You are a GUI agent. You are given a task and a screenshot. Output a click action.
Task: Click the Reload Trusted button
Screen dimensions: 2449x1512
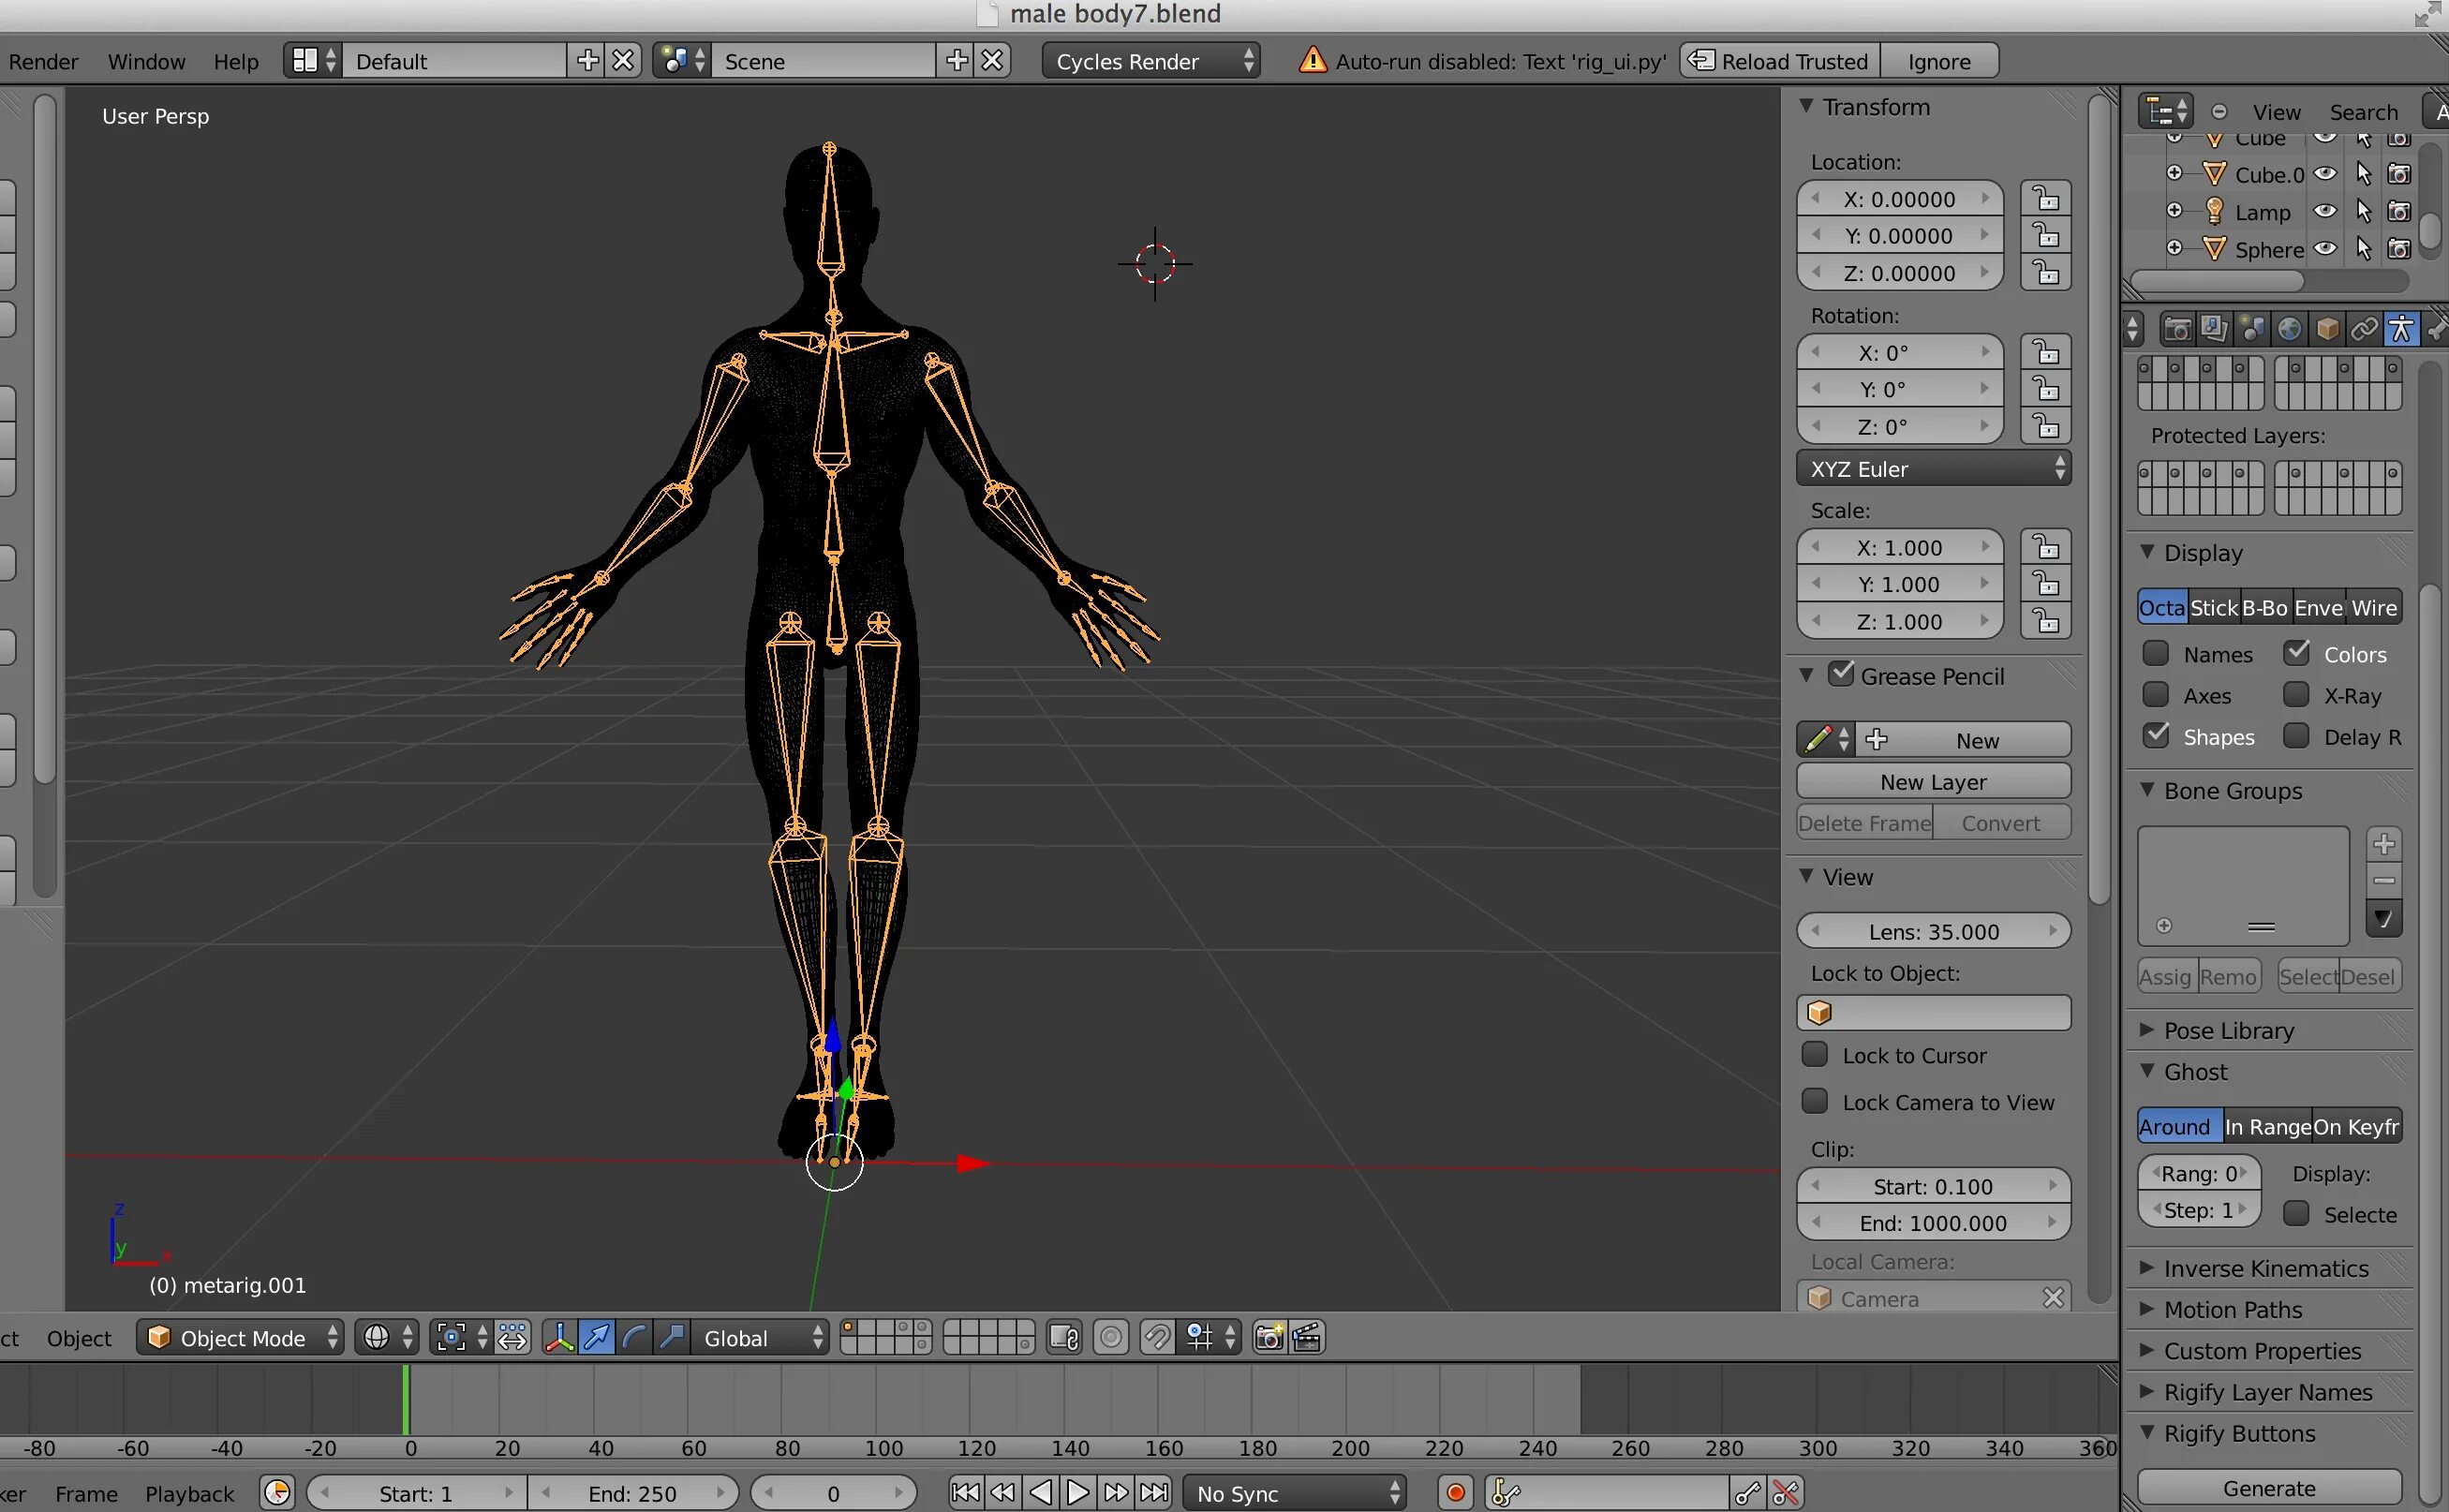(1780, 61)
